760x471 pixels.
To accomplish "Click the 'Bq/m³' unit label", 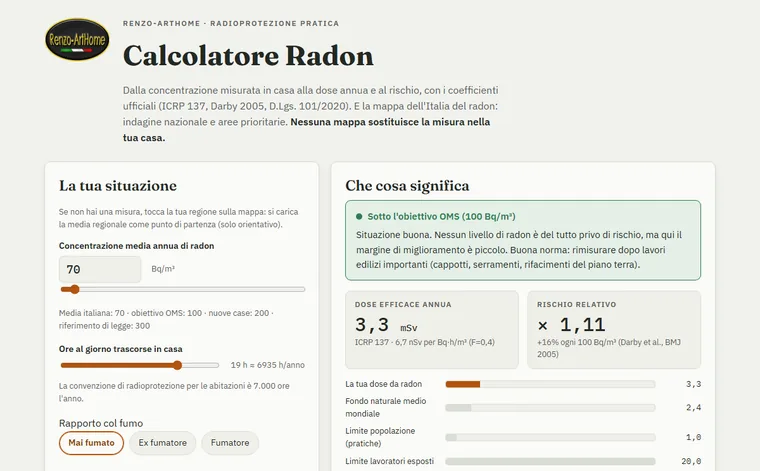I will [163, 269].
